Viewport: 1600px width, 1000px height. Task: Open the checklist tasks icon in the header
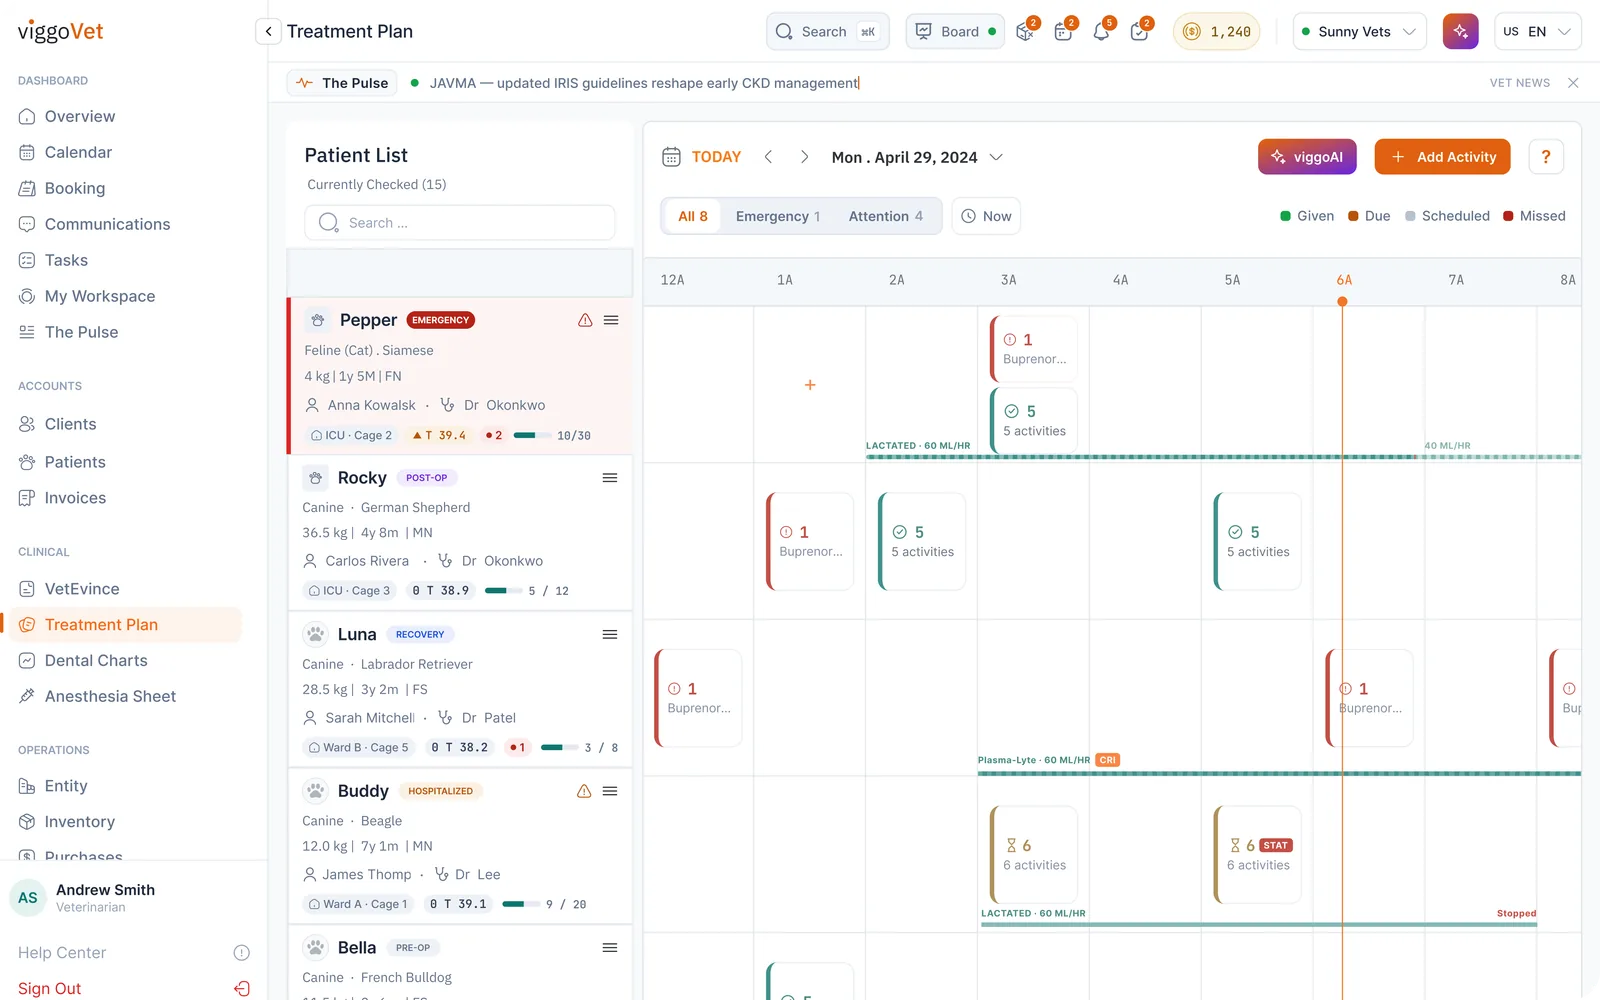coord(1139,32)
